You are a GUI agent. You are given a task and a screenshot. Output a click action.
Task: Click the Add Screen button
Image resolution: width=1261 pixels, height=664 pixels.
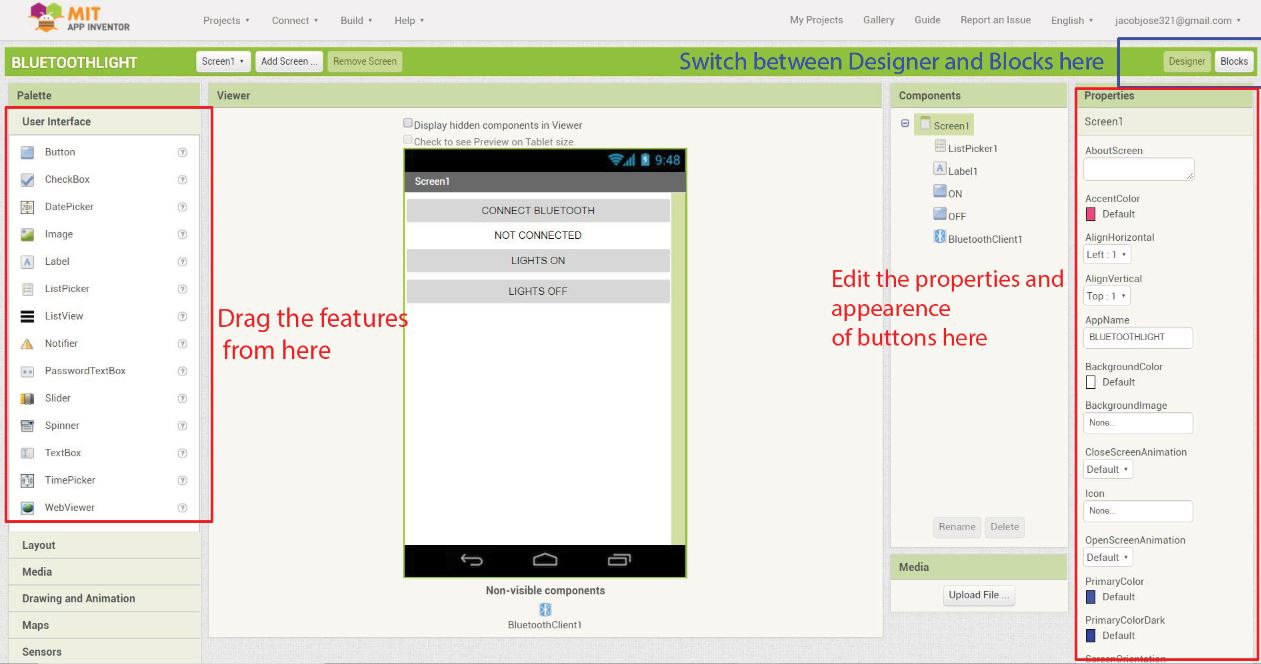(x=289, y=61)
